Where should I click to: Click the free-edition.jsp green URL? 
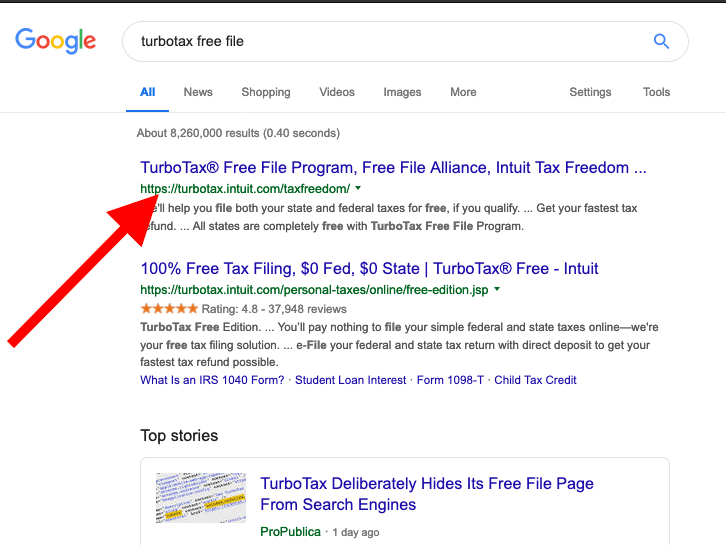tap(314, 290)
